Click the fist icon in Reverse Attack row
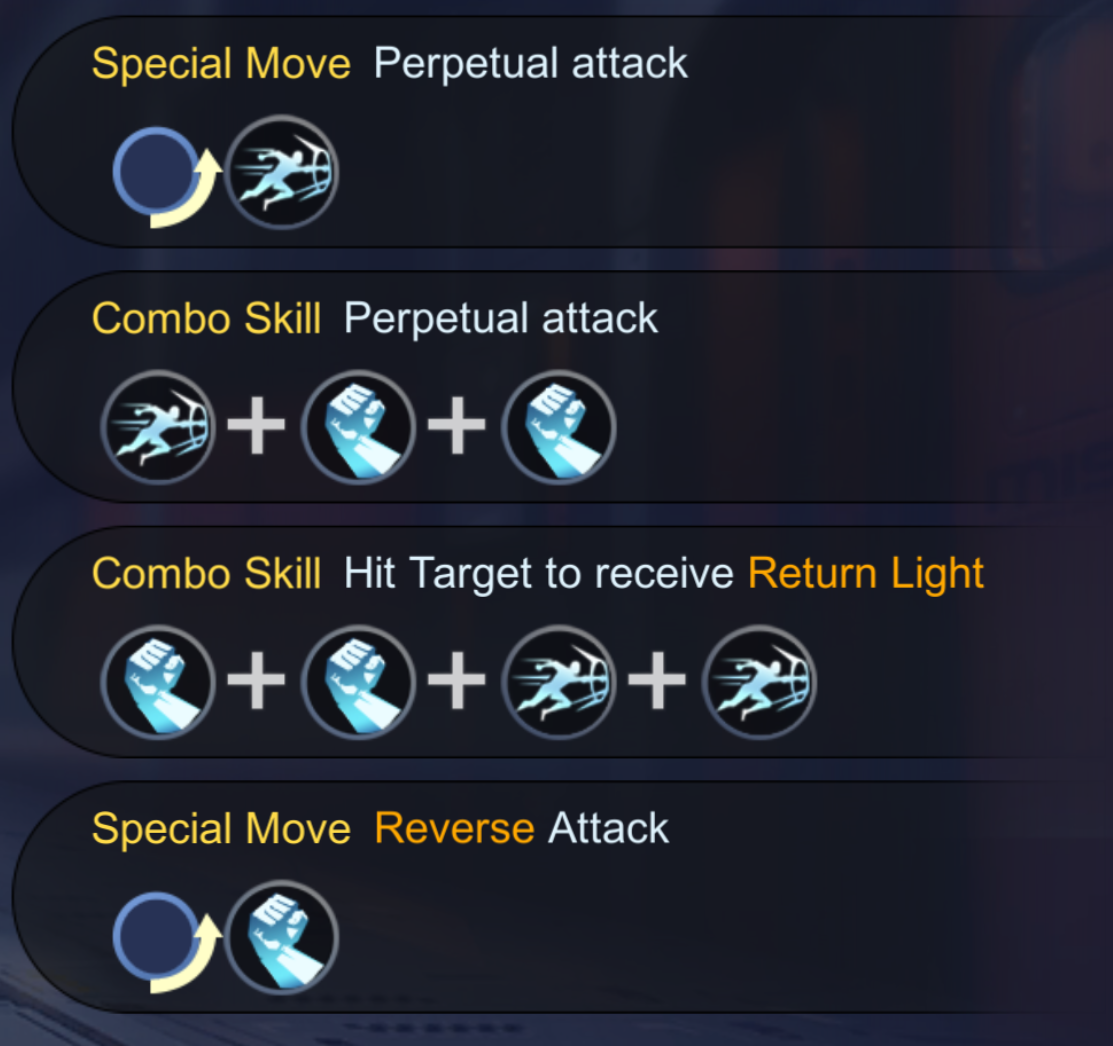The image size is (1113, 1046). click(281, 937)
